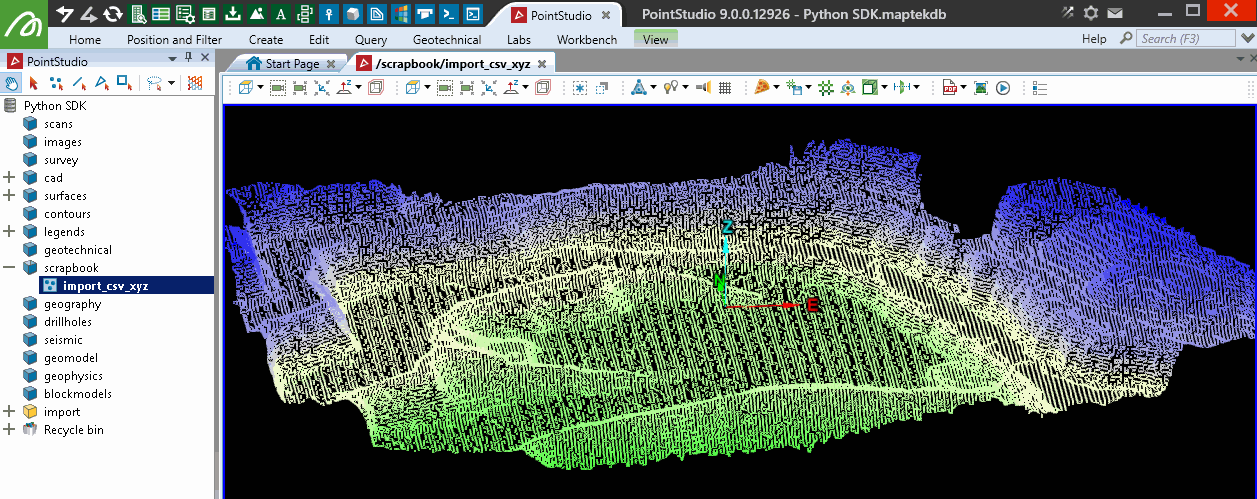Open the PDF export dropdown arrow

coord(963,88)
